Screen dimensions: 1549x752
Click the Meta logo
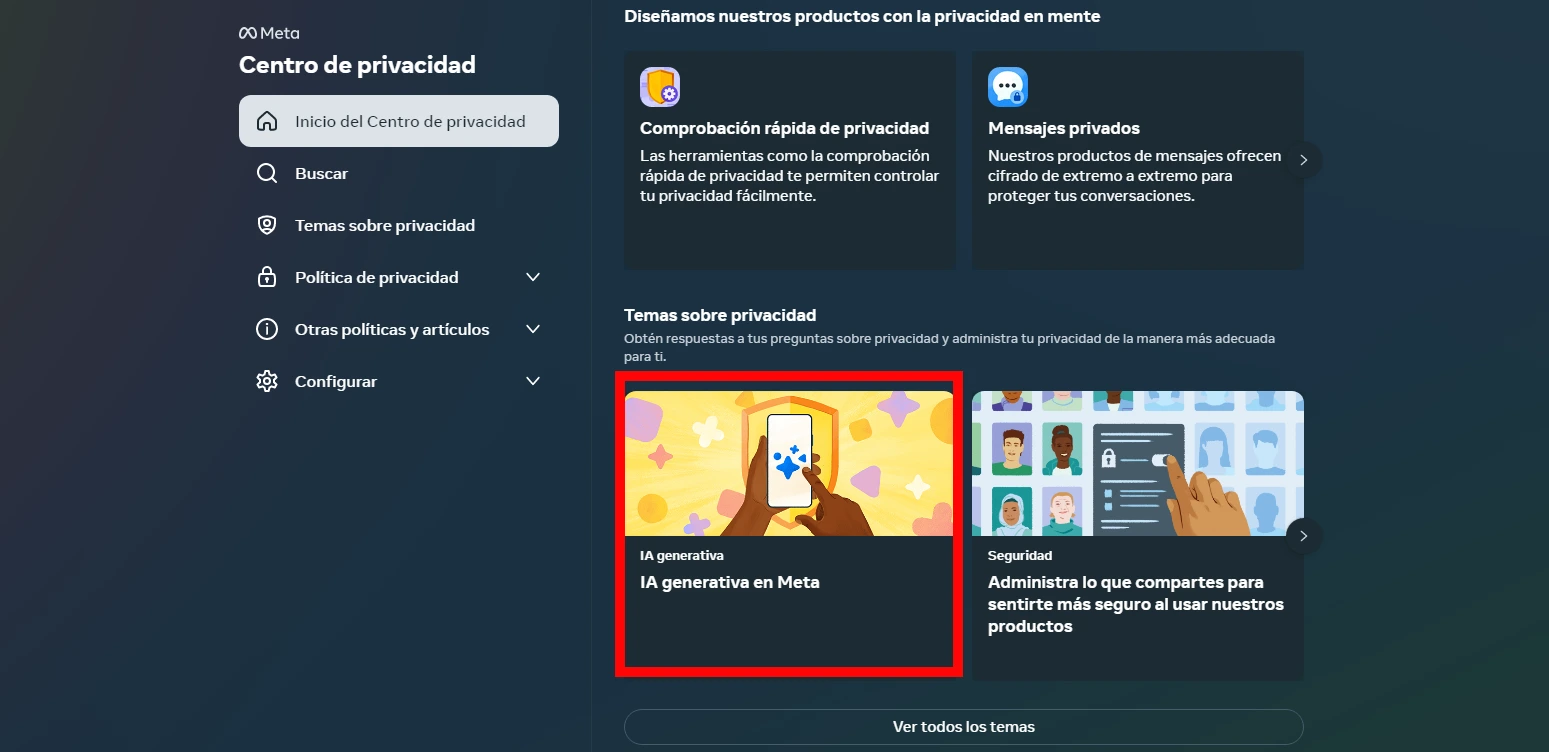268,33
